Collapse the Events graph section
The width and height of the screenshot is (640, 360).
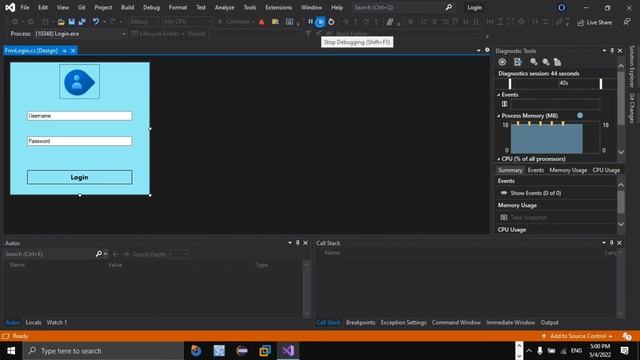coord(498,95)
